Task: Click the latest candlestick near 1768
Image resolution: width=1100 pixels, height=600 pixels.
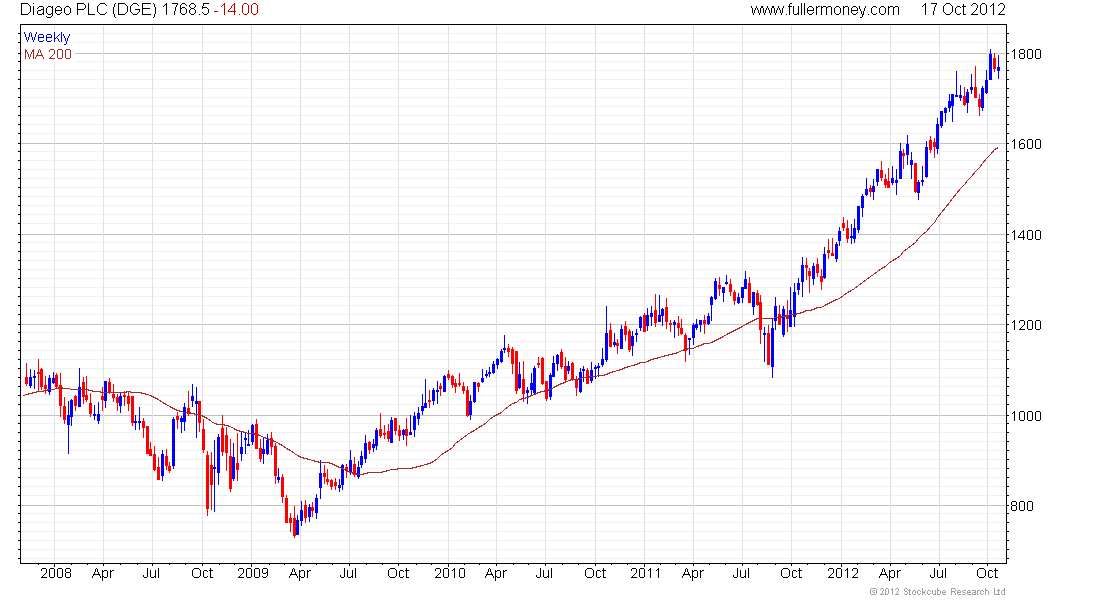Action: [x=998, y=69]
